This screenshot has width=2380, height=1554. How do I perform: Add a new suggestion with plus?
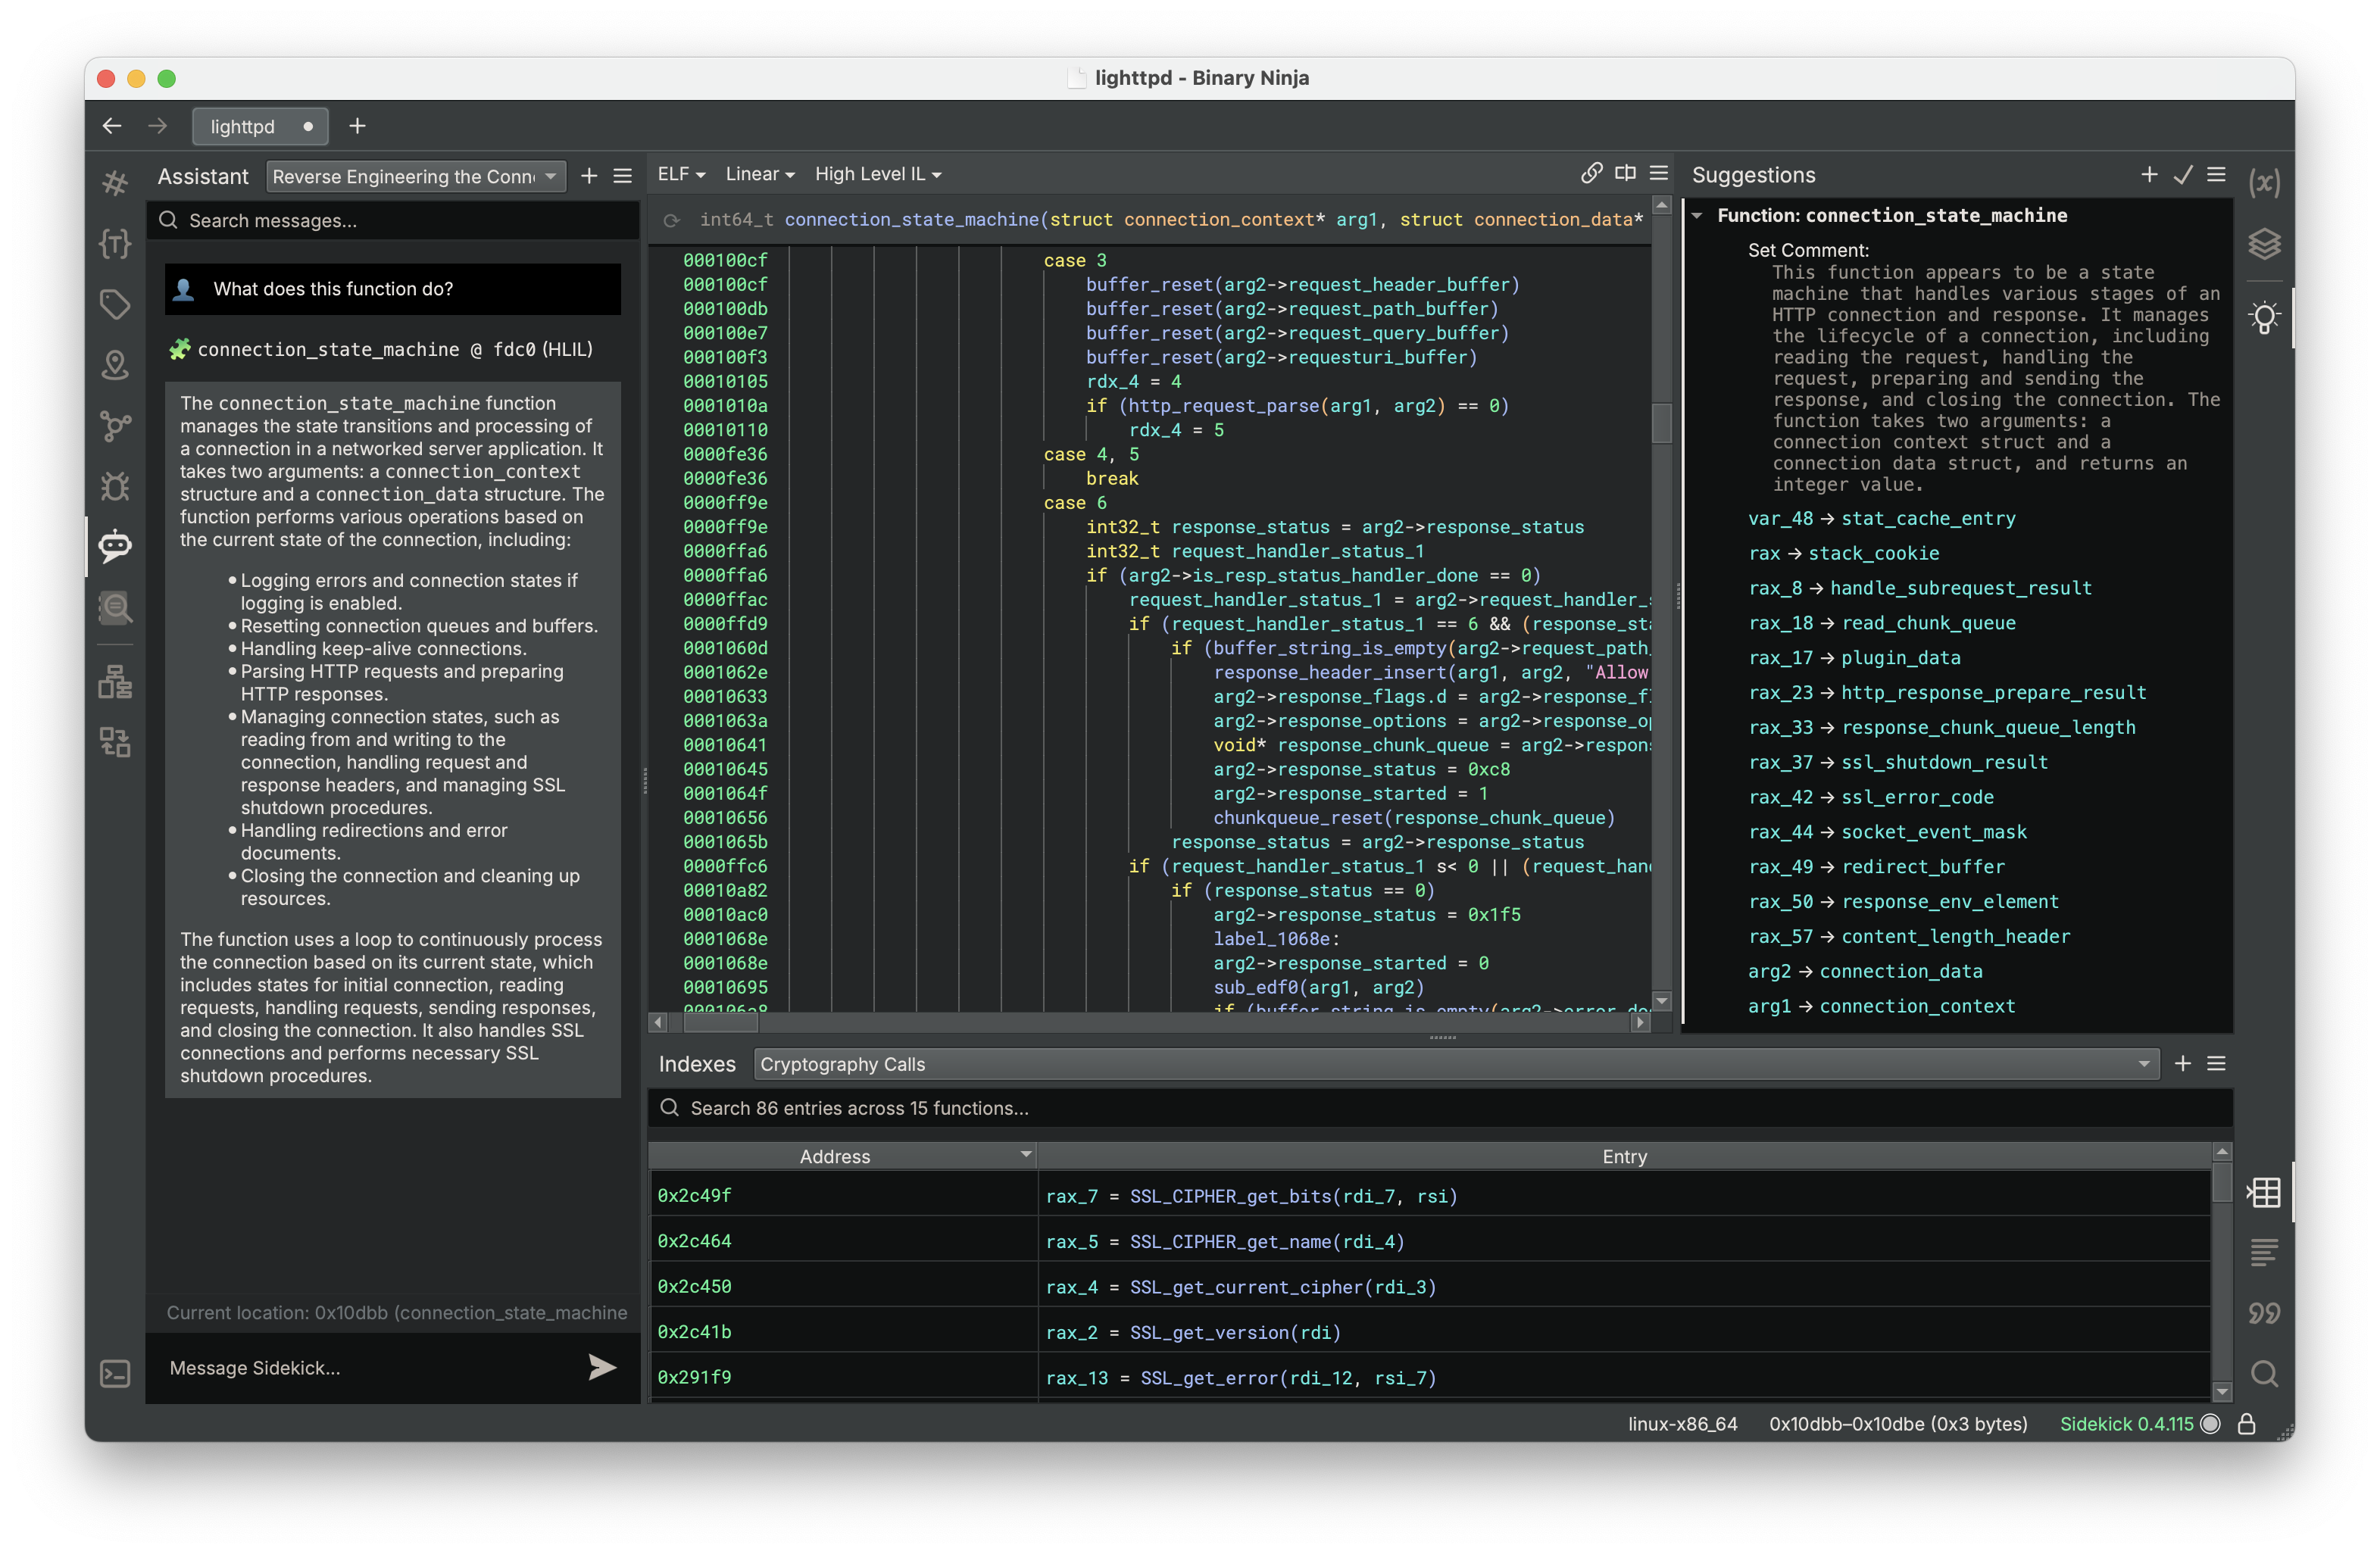tap(2150, 175)
